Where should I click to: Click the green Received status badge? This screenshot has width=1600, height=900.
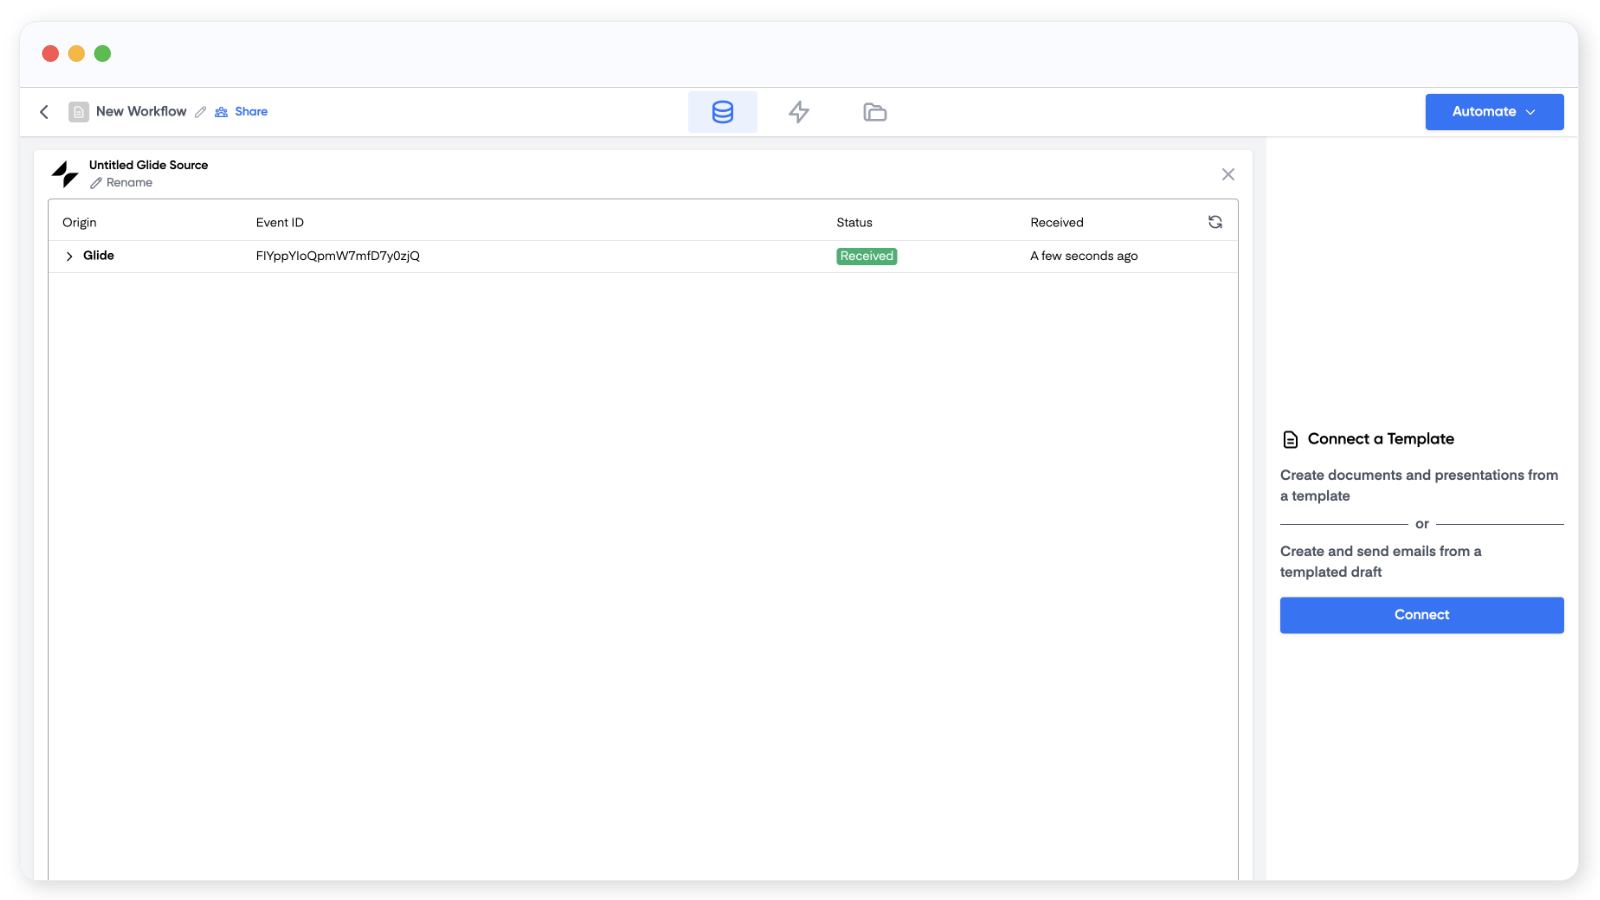[866, 256]
